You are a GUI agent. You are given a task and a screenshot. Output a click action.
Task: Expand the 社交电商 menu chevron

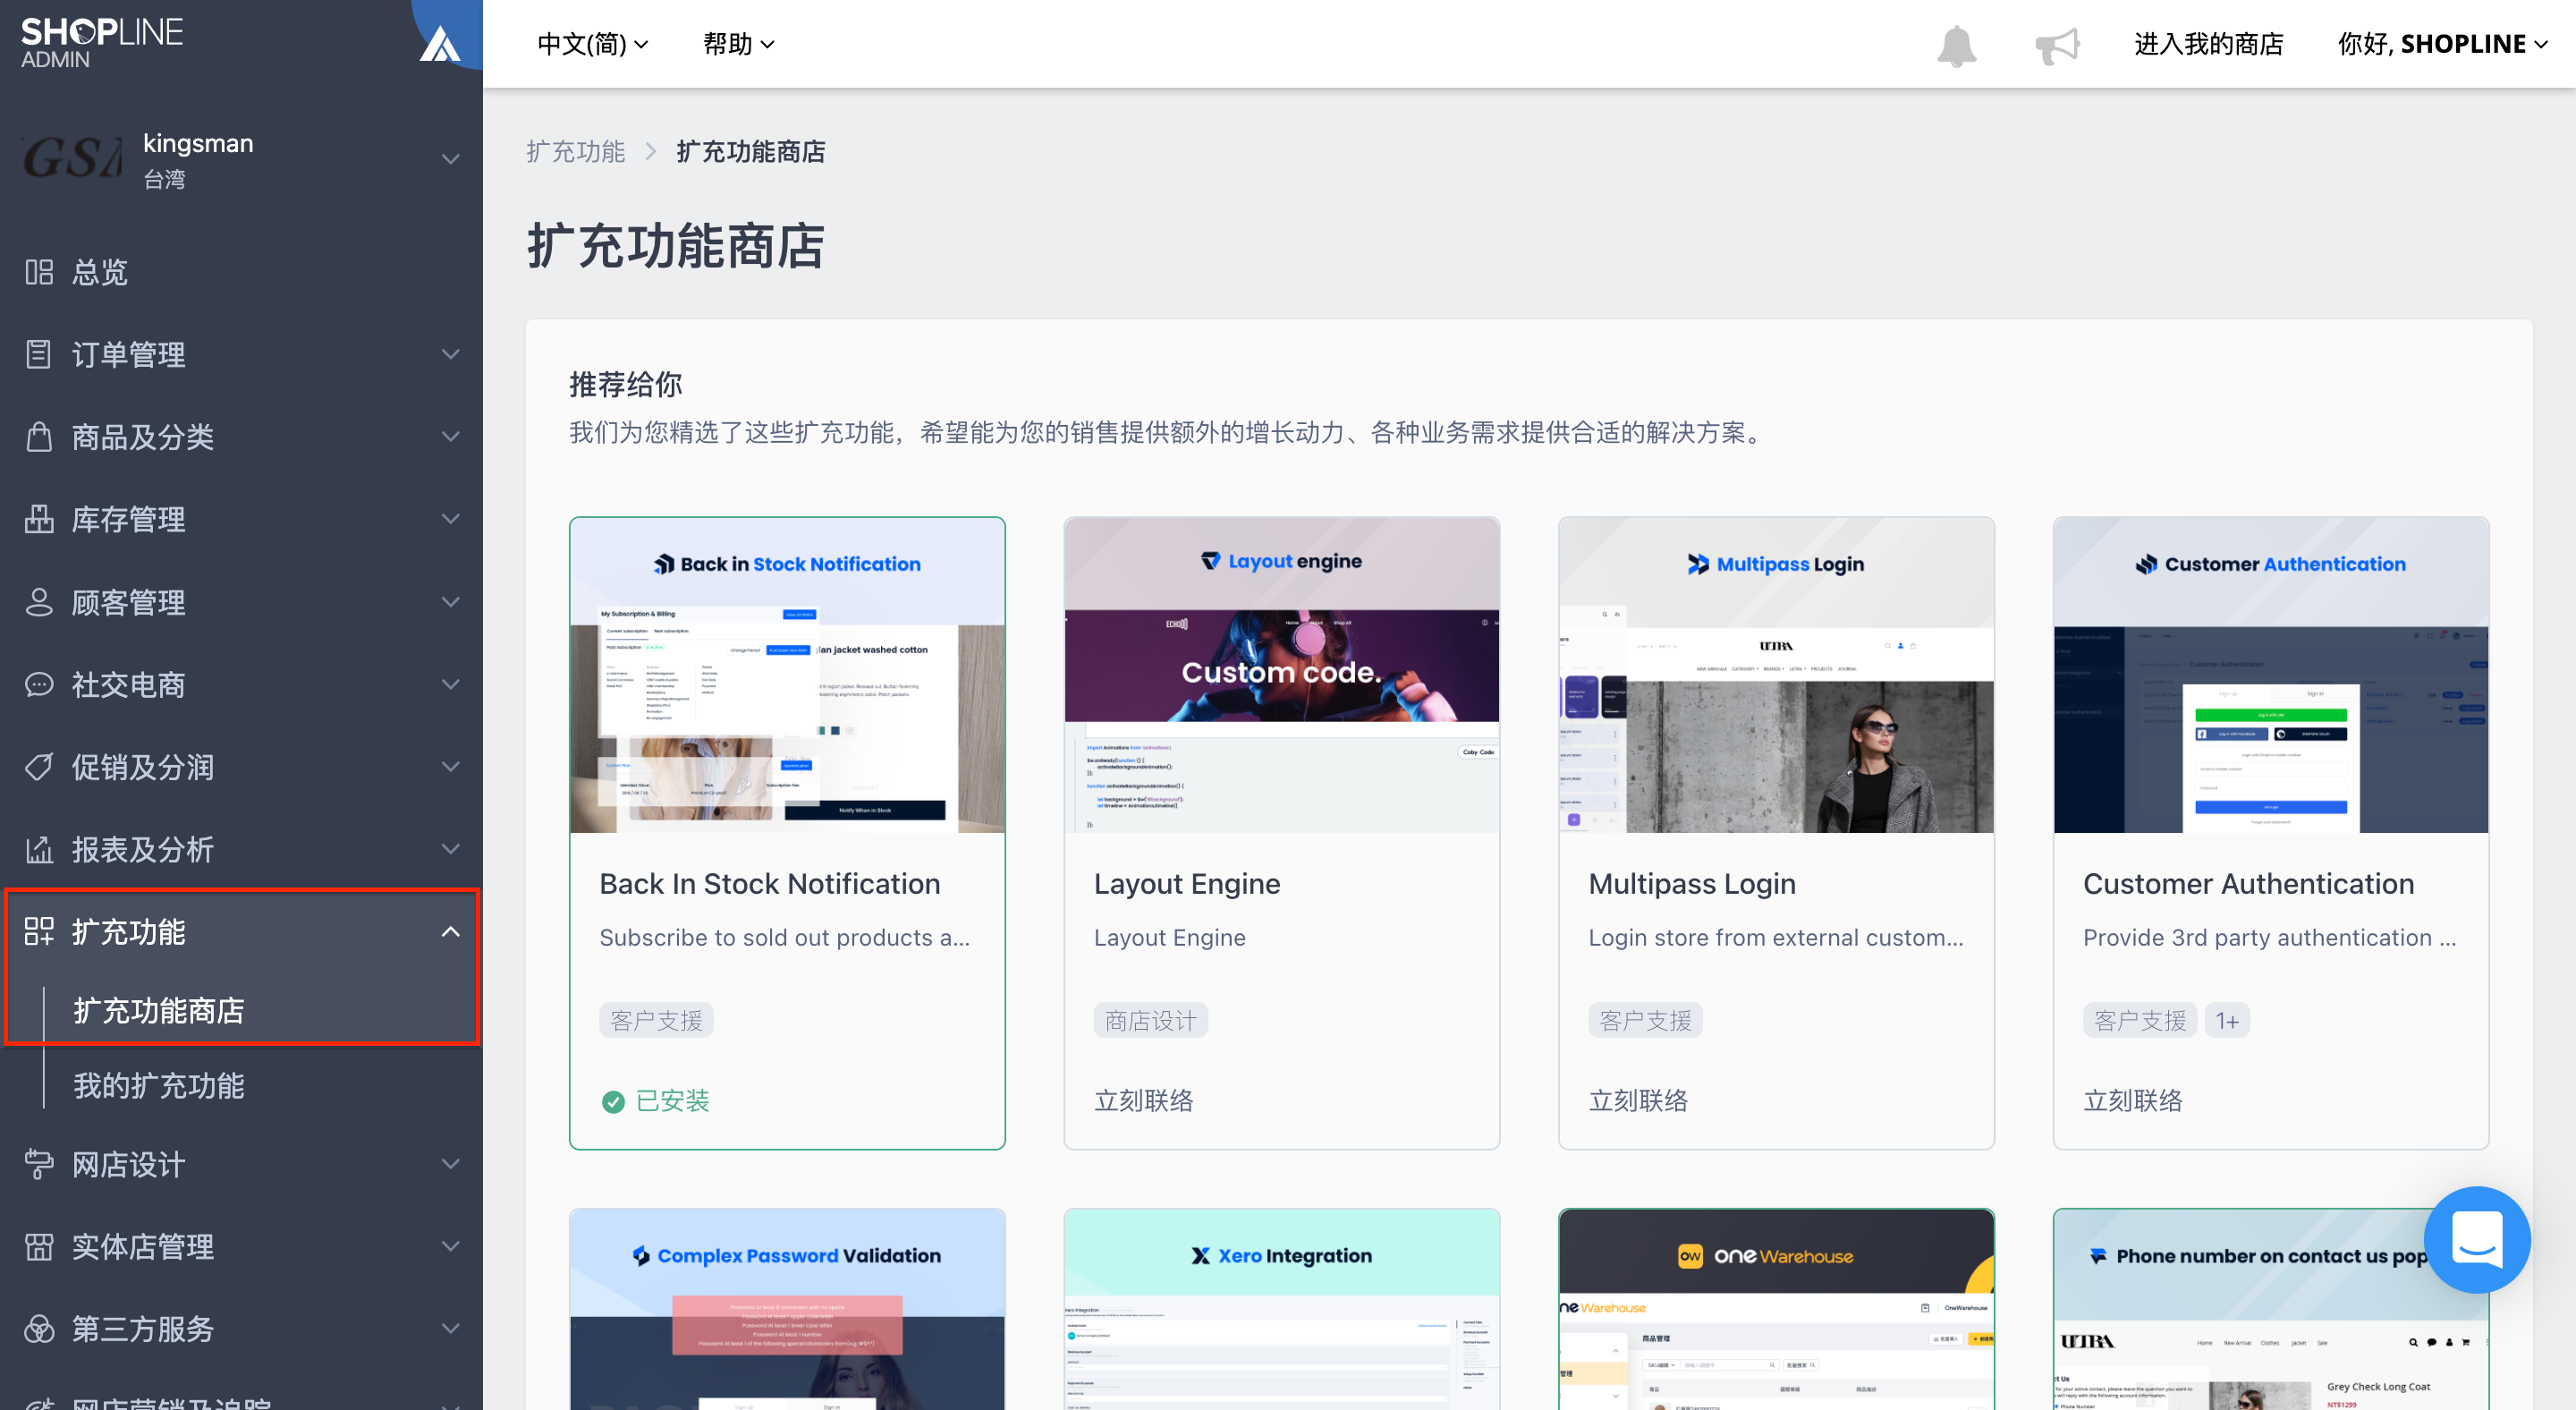[x=451, y=684]
